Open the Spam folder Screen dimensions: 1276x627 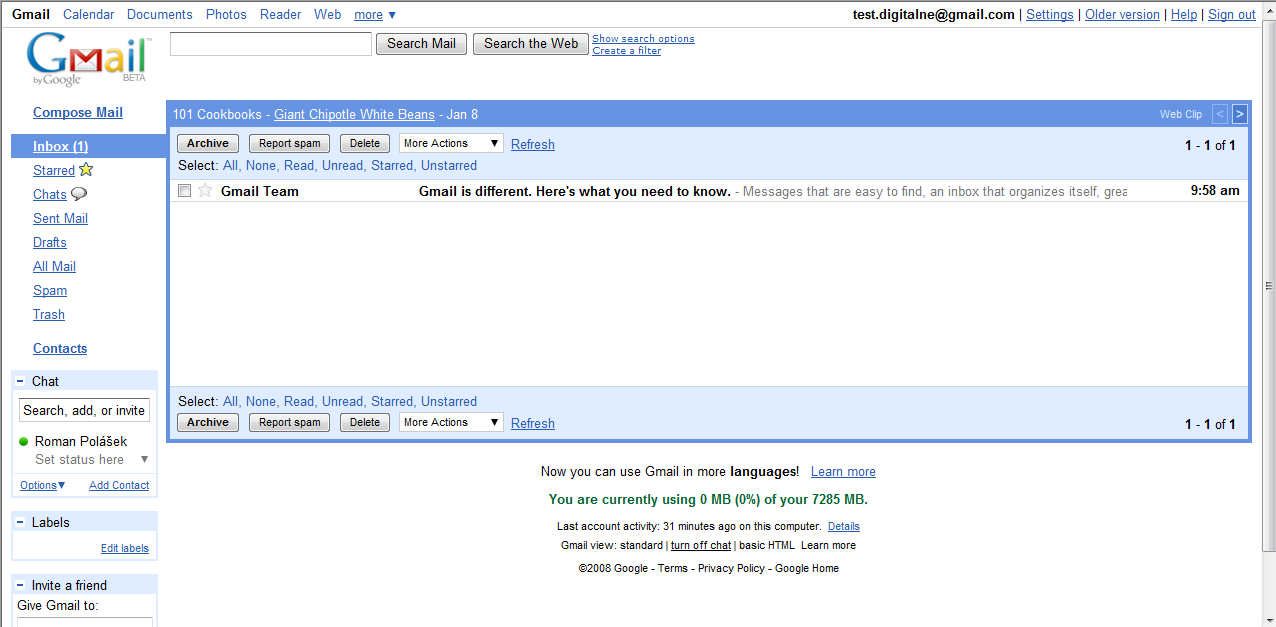point(50,290)
